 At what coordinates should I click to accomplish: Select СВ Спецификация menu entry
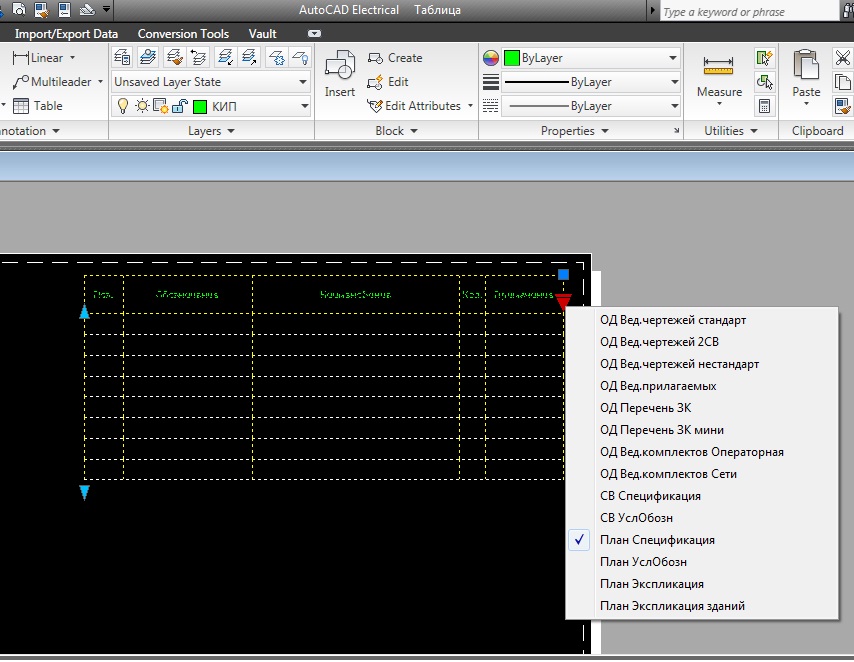702,496
